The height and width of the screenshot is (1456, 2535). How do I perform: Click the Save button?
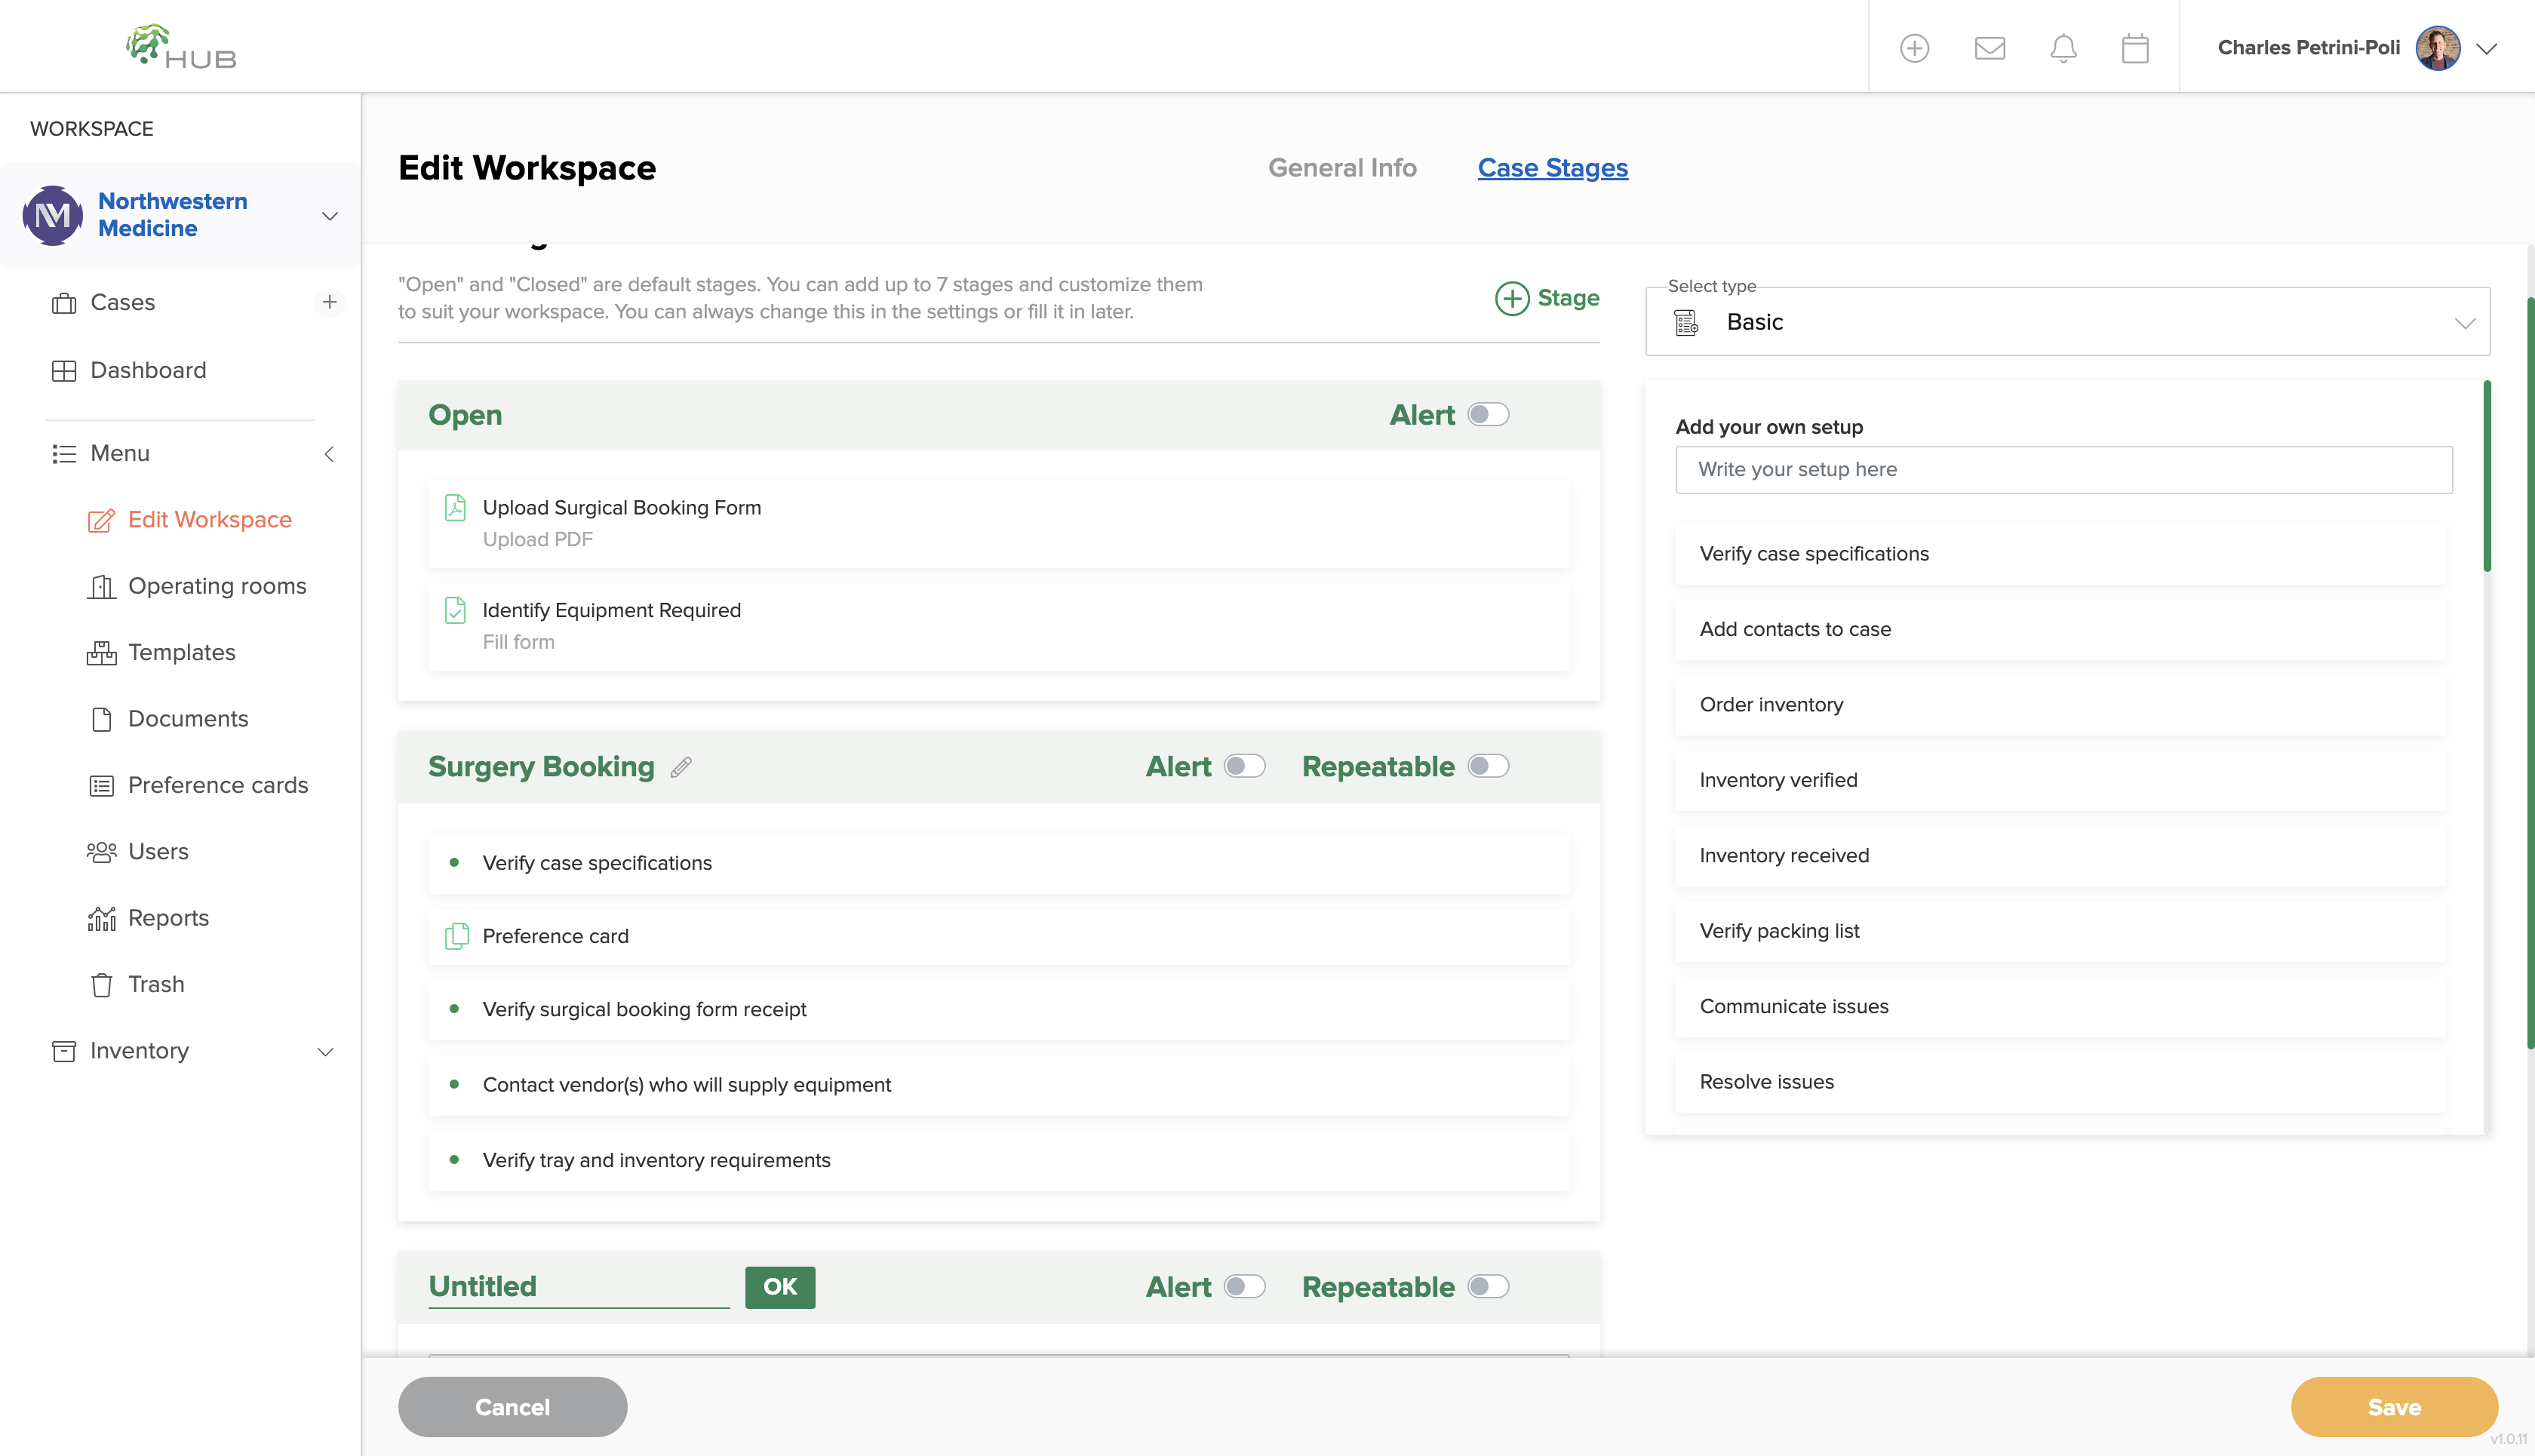coord(2394,1407)
